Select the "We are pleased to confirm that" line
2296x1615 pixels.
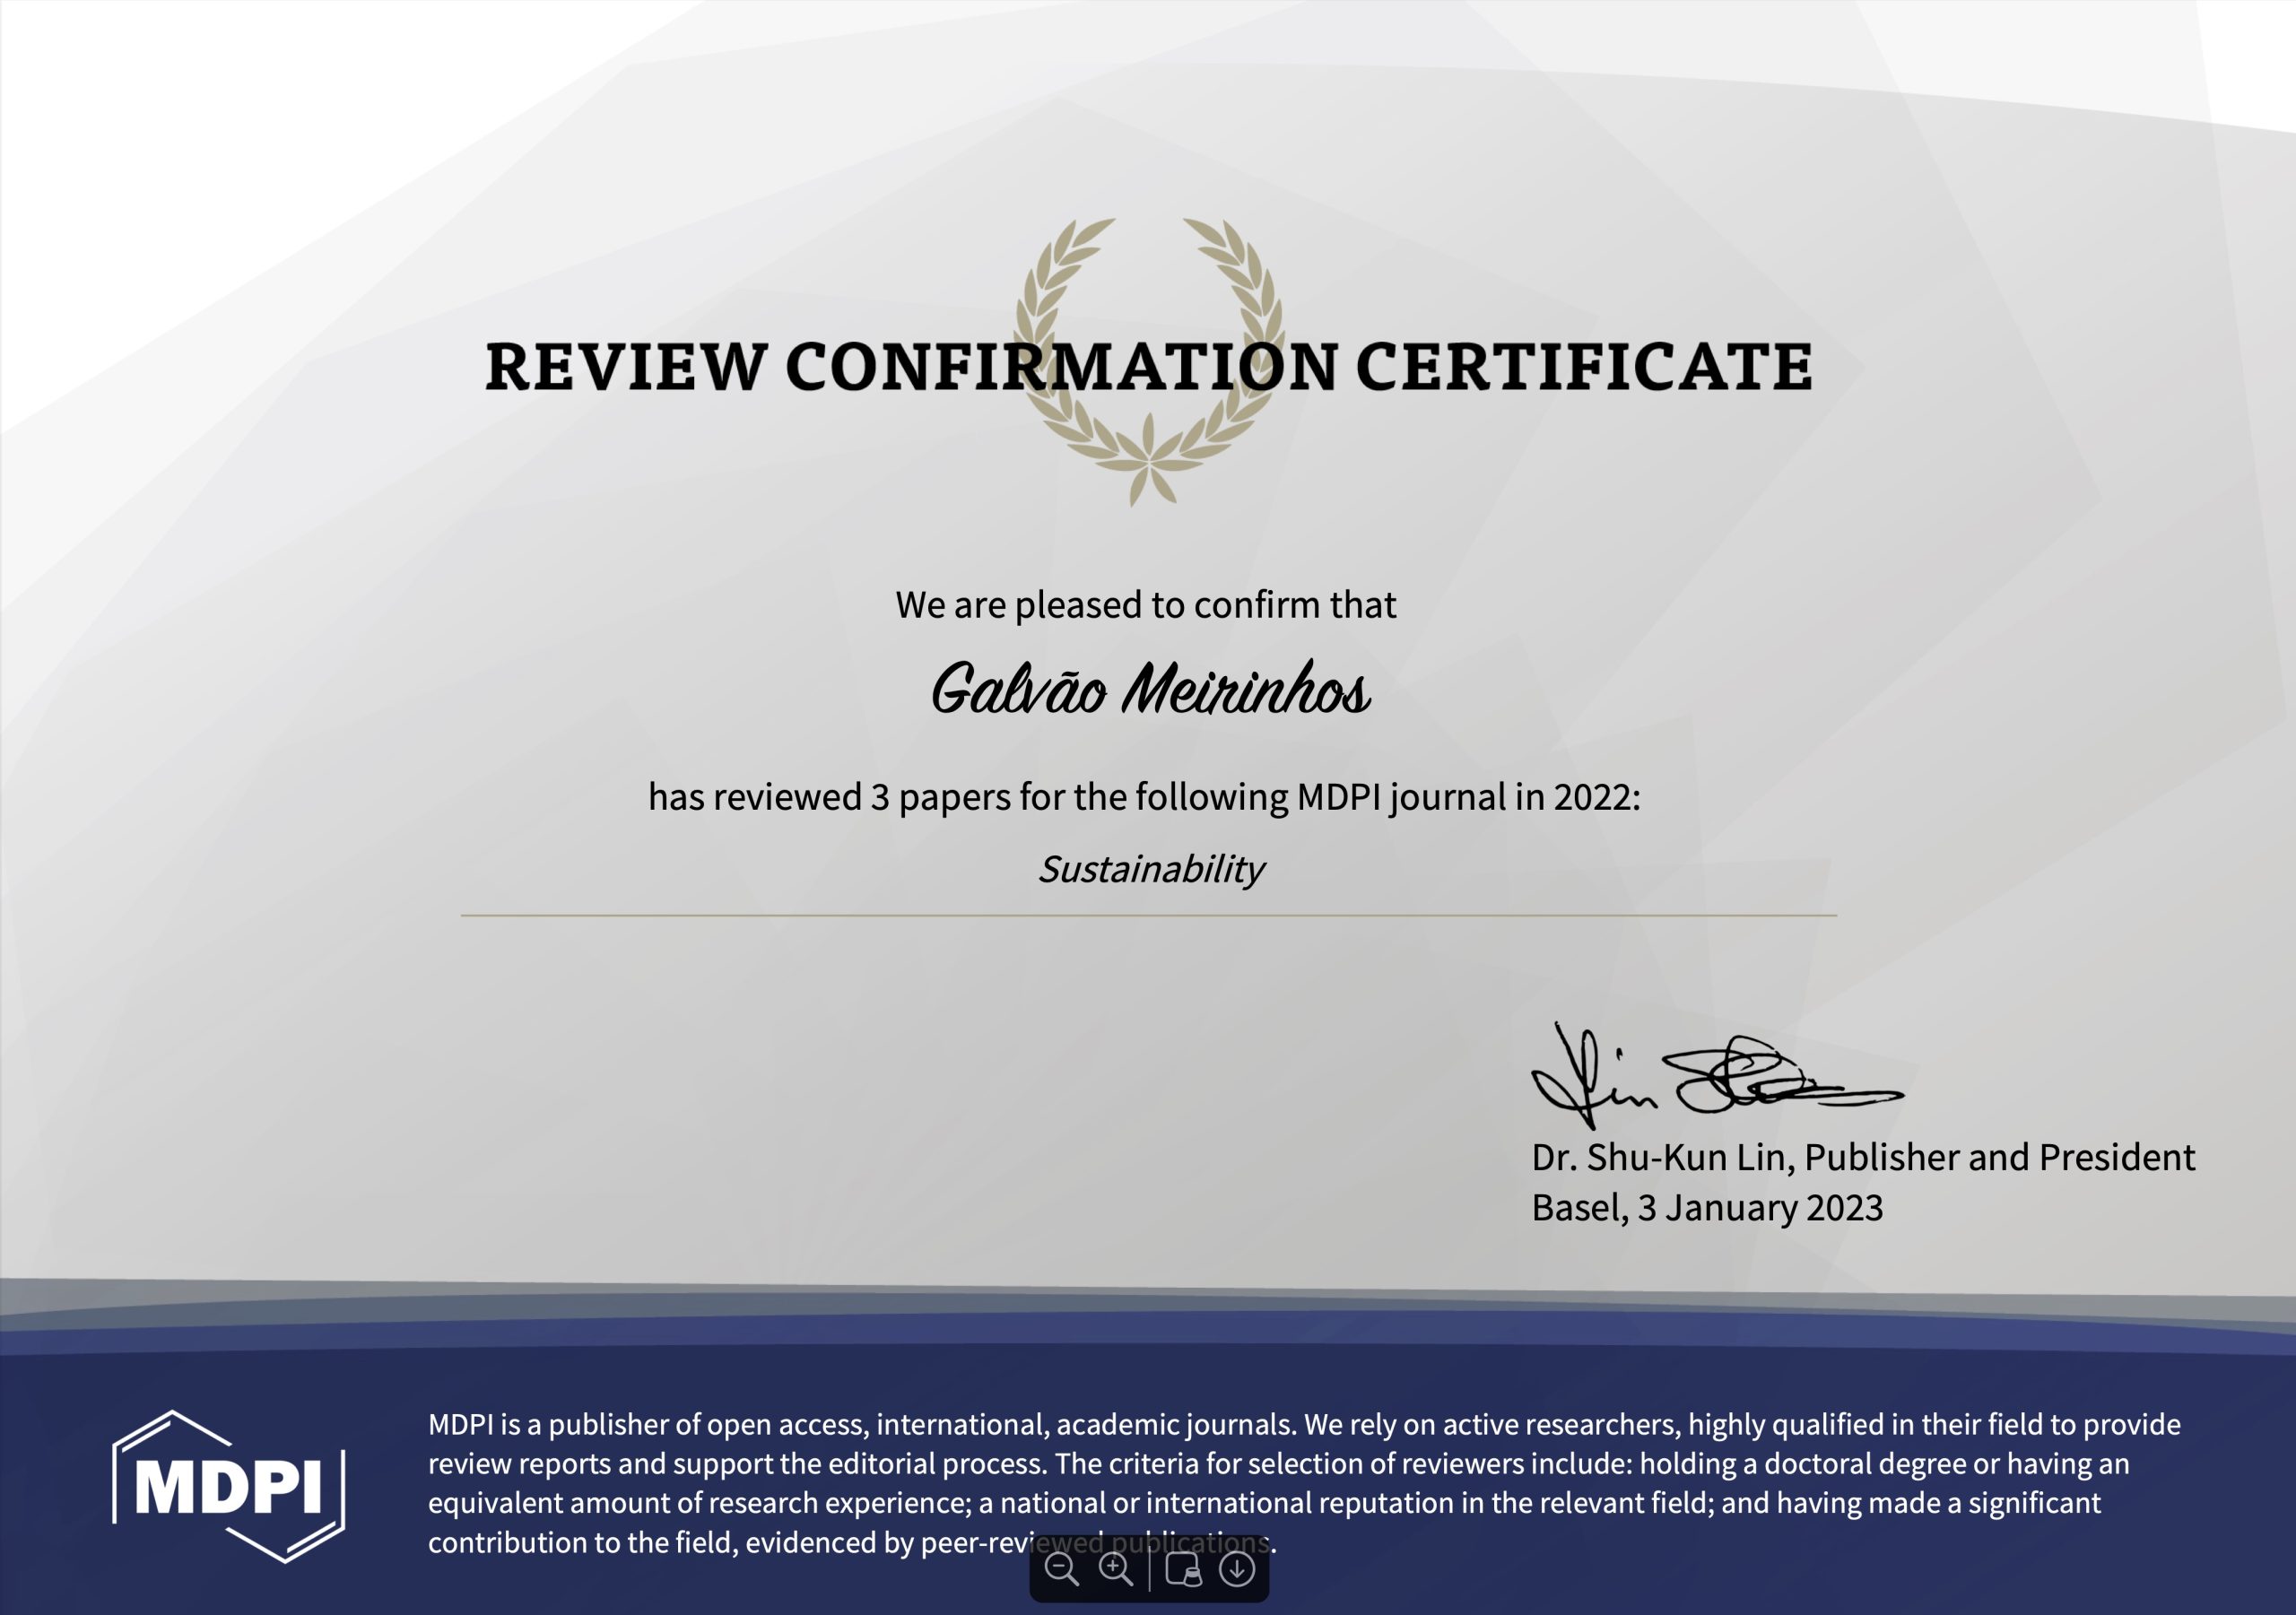pos(1146,605)
